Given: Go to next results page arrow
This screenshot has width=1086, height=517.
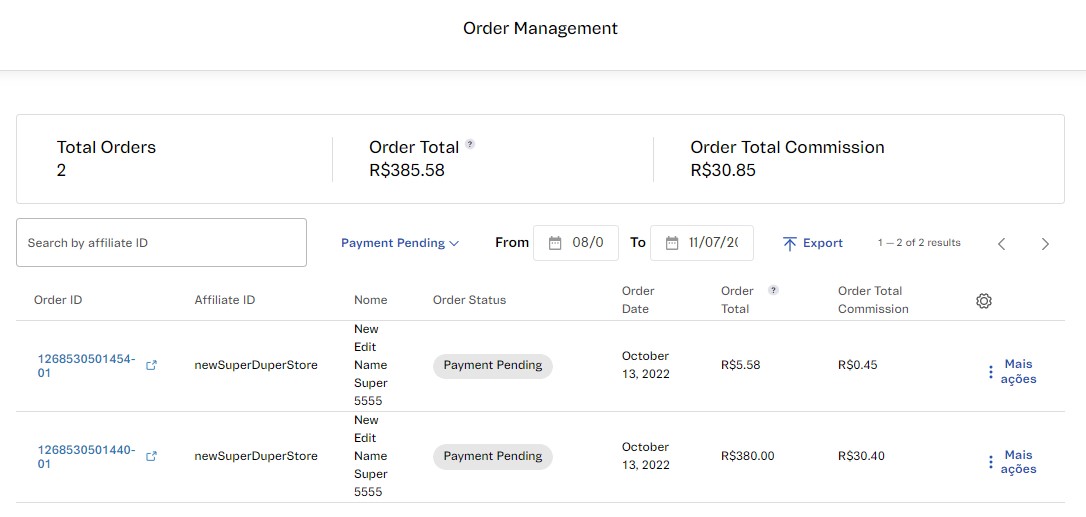Looking at the screenshot, I should [1045, 244].
